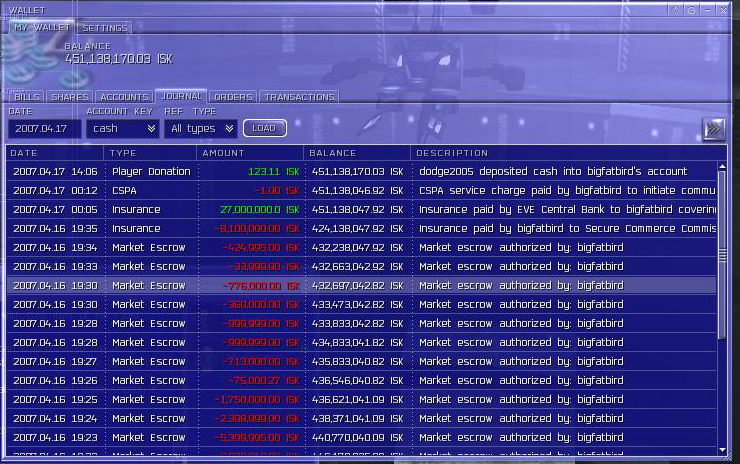This screenshot has width=740, height=464.
Task: Click the balance cell 438,371,041.09 ISK
Action: coord(358,418)
